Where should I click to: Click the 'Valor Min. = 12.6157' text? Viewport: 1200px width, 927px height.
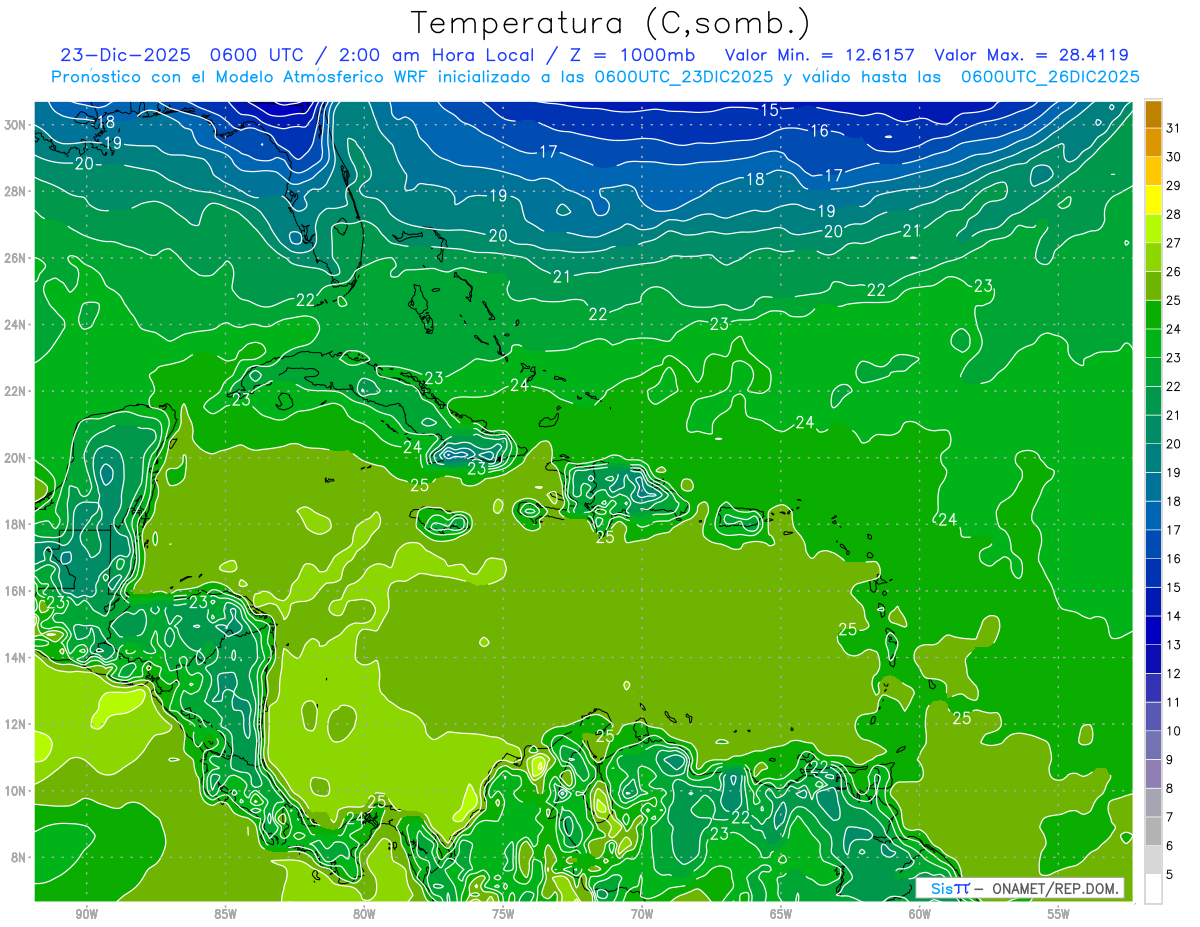(820, 55)
